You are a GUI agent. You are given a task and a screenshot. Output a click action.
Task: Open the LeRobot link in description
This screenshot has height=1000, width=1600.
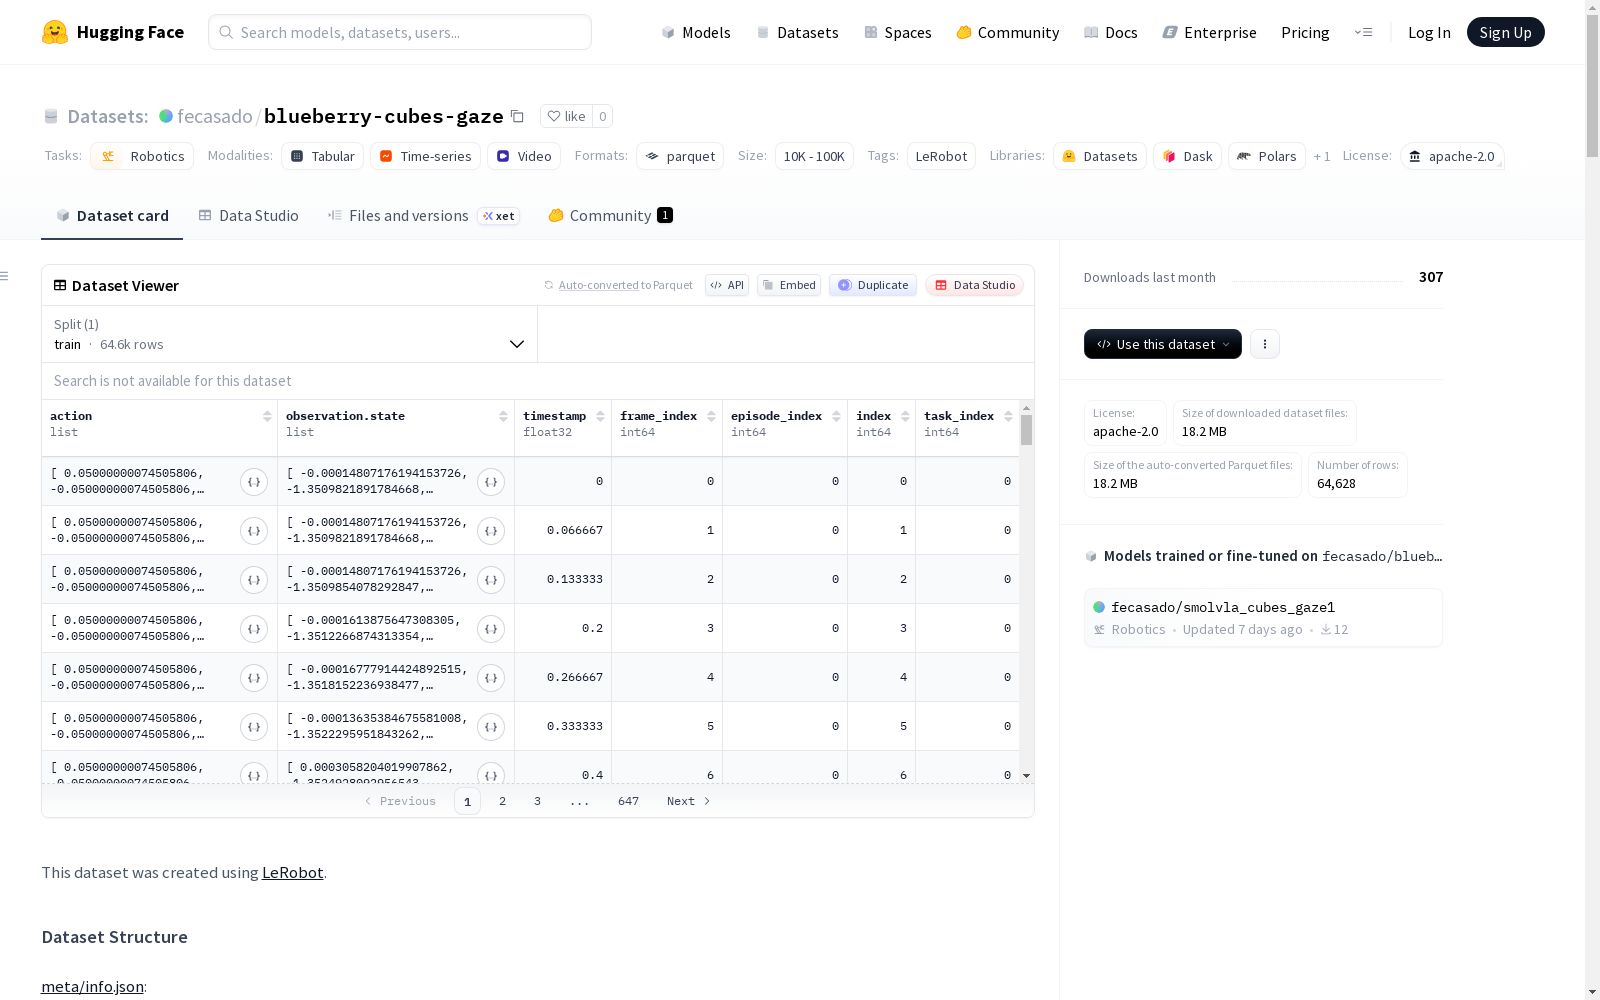click(292, 872)
